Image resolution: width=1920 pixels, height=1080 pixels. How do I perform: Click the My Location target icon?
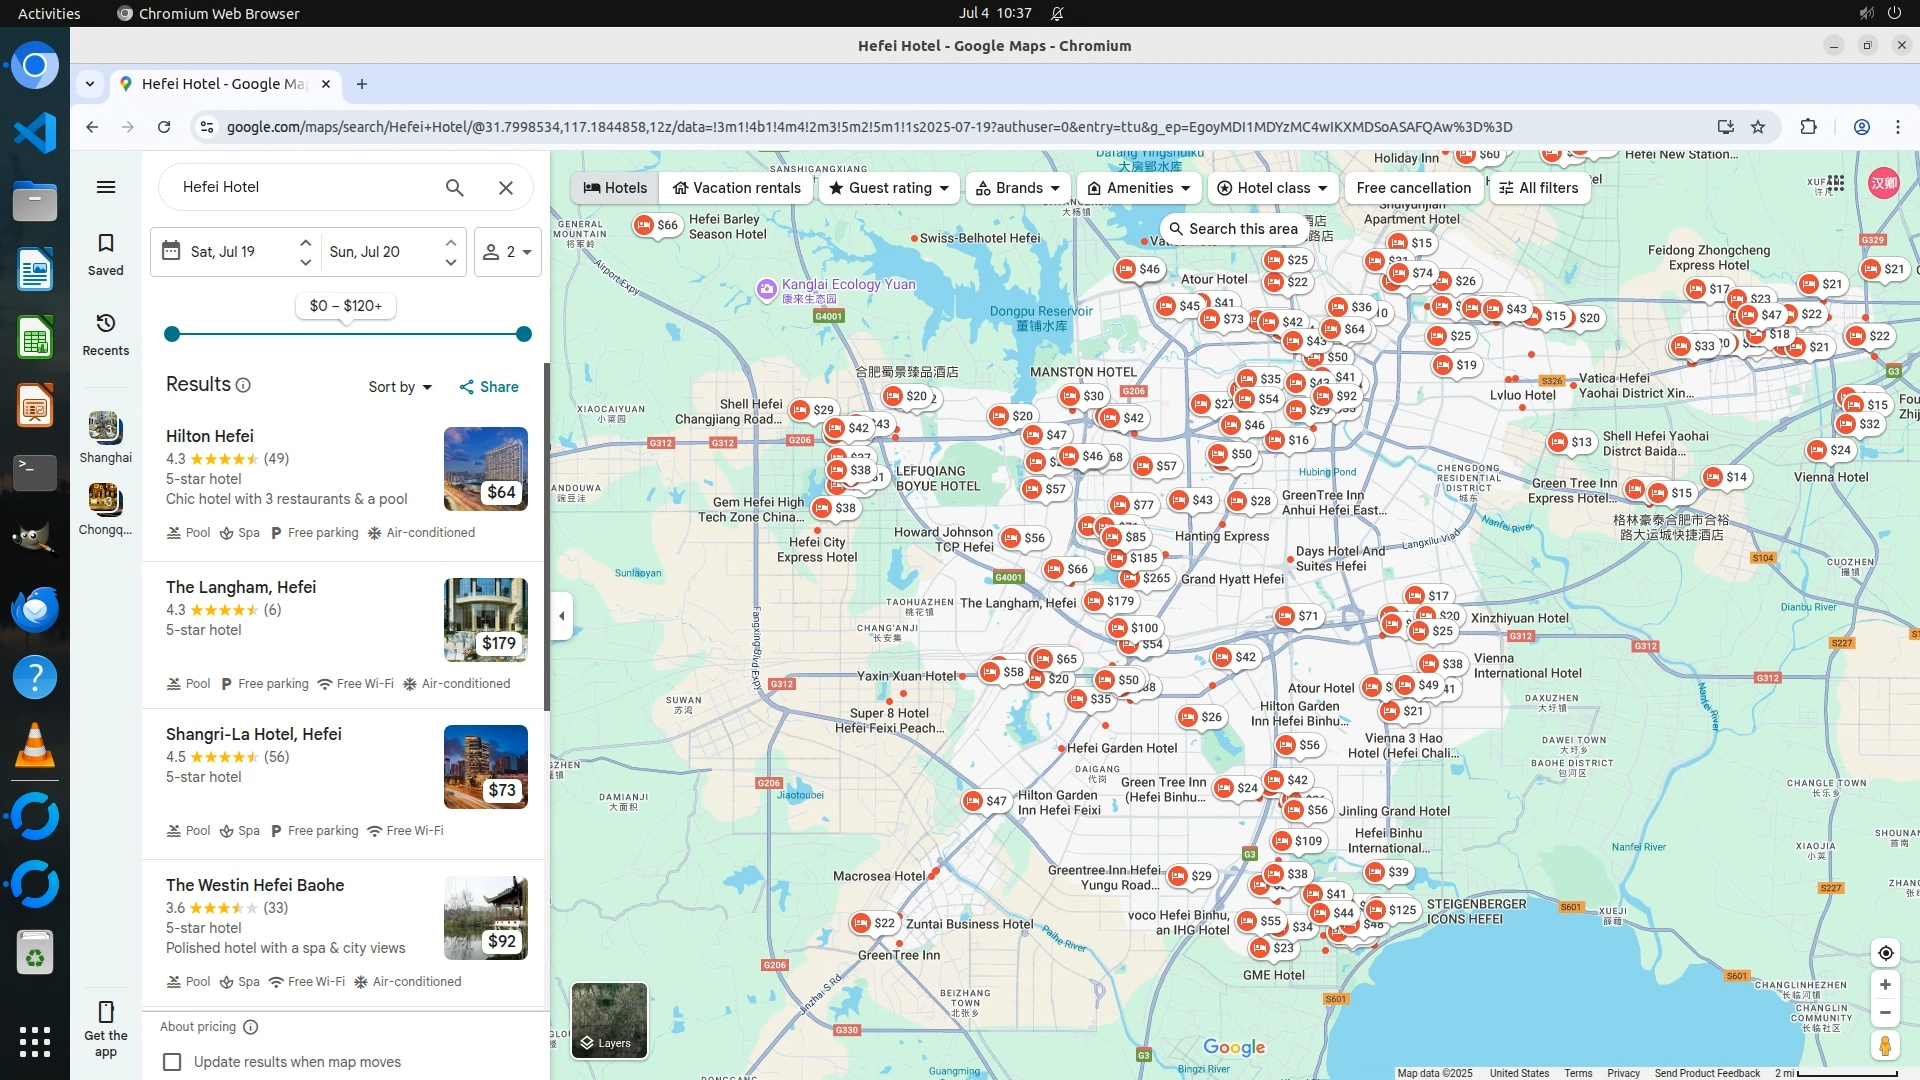coord(1885,953)
